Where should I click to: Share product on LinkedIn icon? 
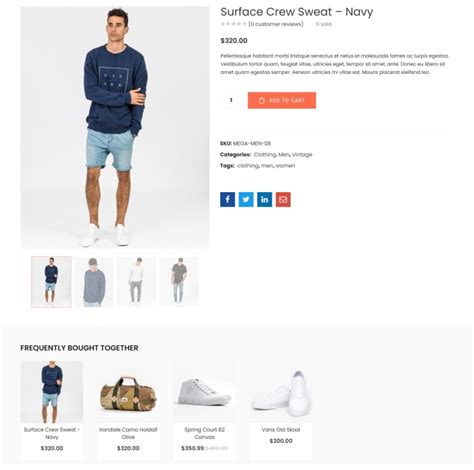[265, 199]
